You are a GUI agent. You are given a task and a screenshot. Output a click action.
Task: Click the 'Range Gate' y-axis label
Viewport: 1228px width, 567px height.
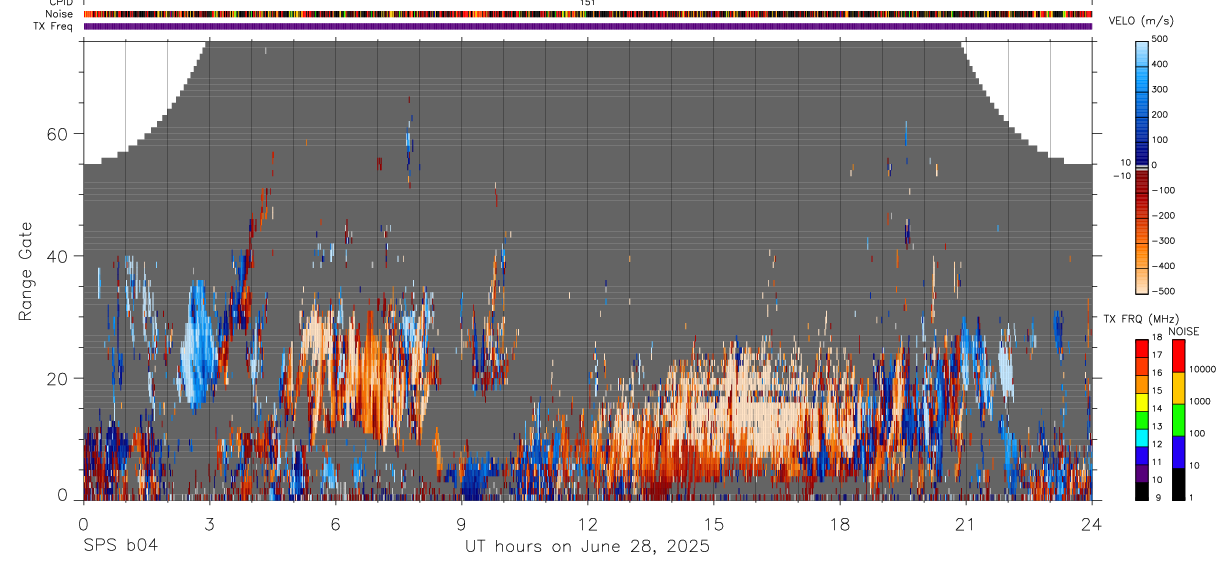pyautogui.click(x=27, y=272)
